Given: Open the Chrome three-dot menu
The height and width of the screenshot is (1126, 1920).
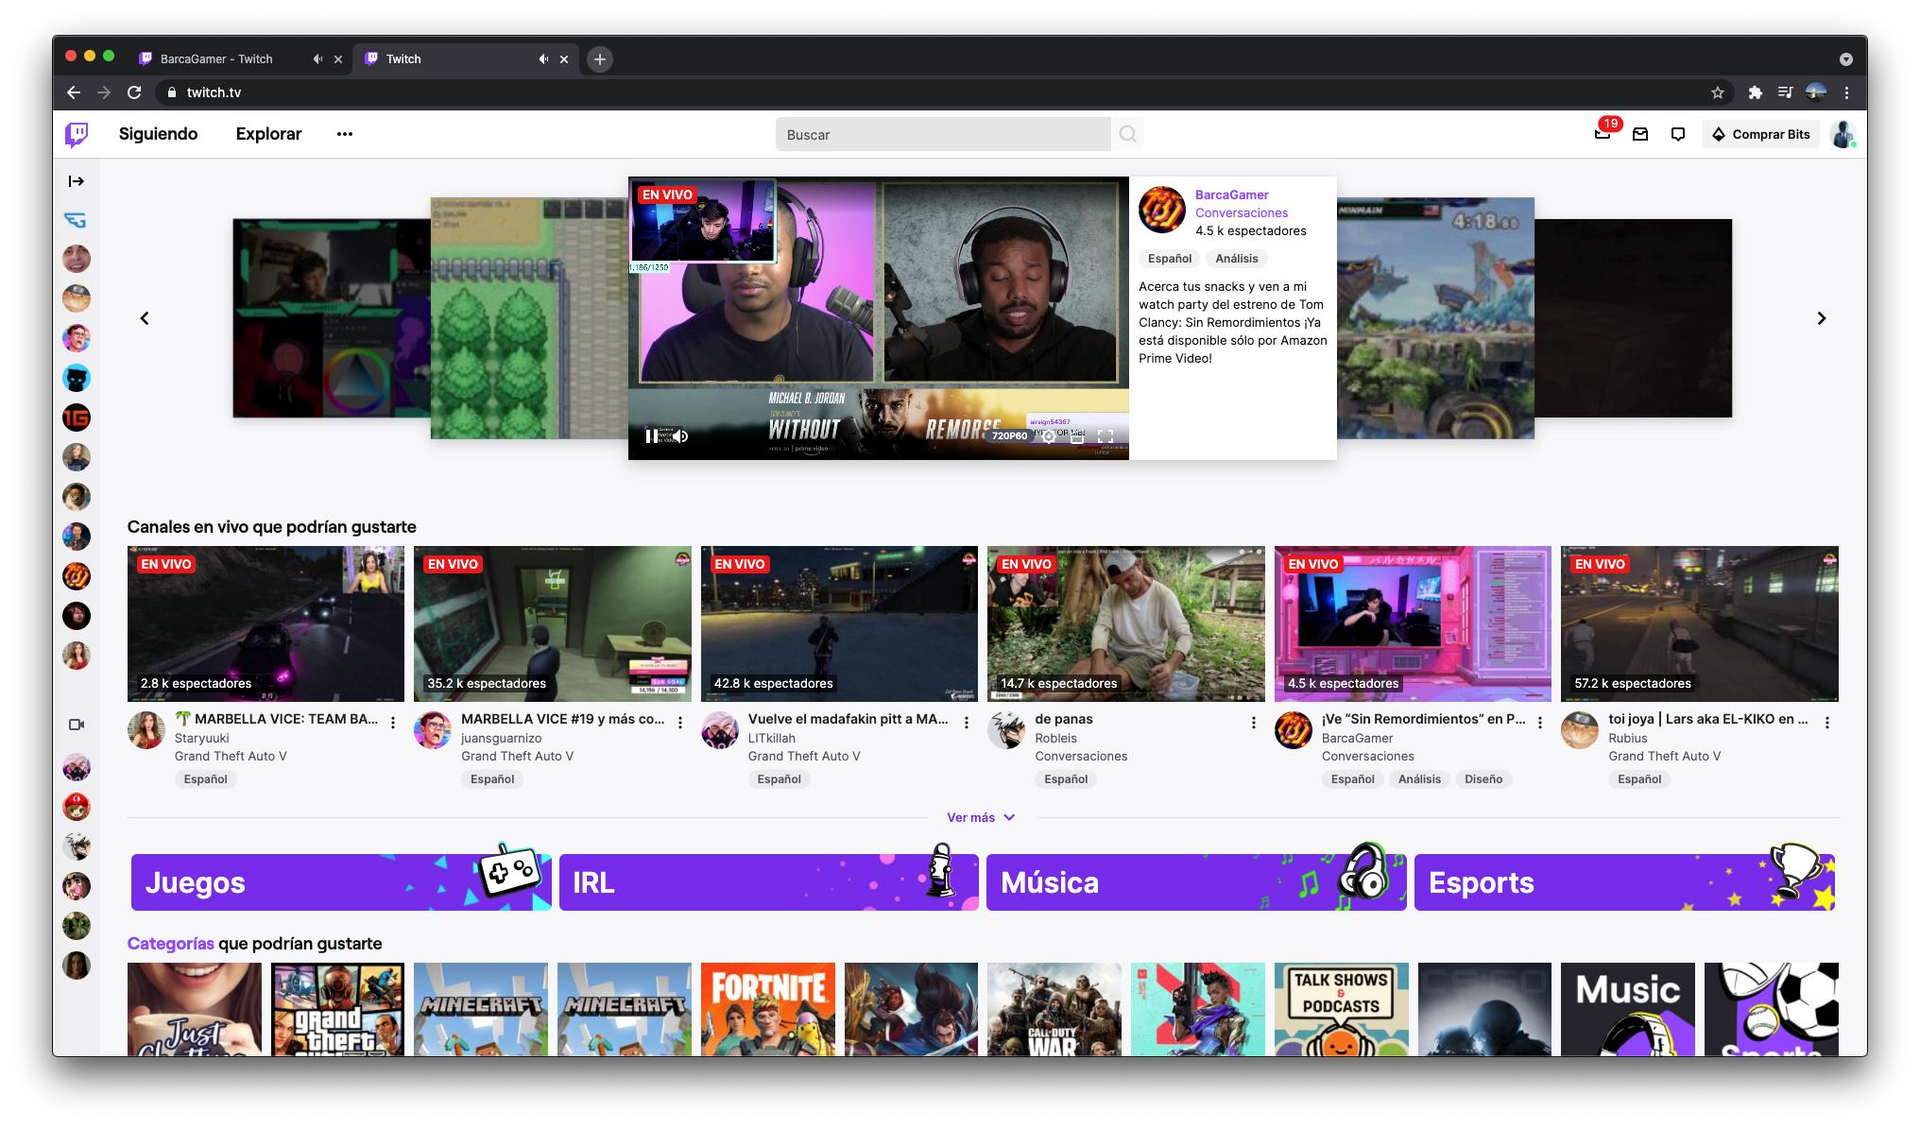Looking at the screenshot, I should [x=1846, y=92].
